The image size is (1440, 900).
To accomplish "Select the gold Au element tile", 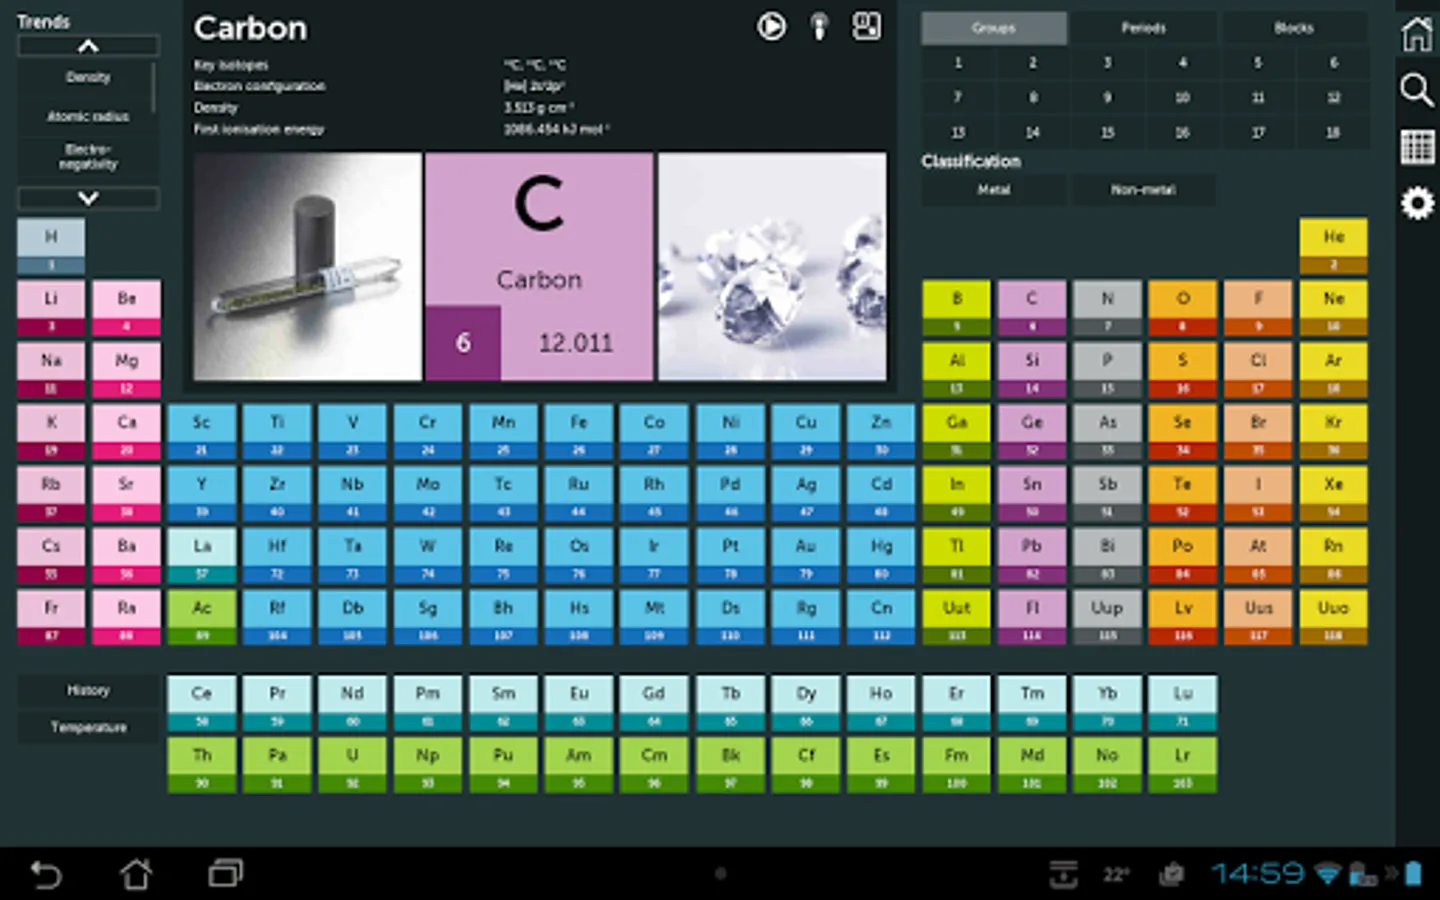I will click(805, 555).
